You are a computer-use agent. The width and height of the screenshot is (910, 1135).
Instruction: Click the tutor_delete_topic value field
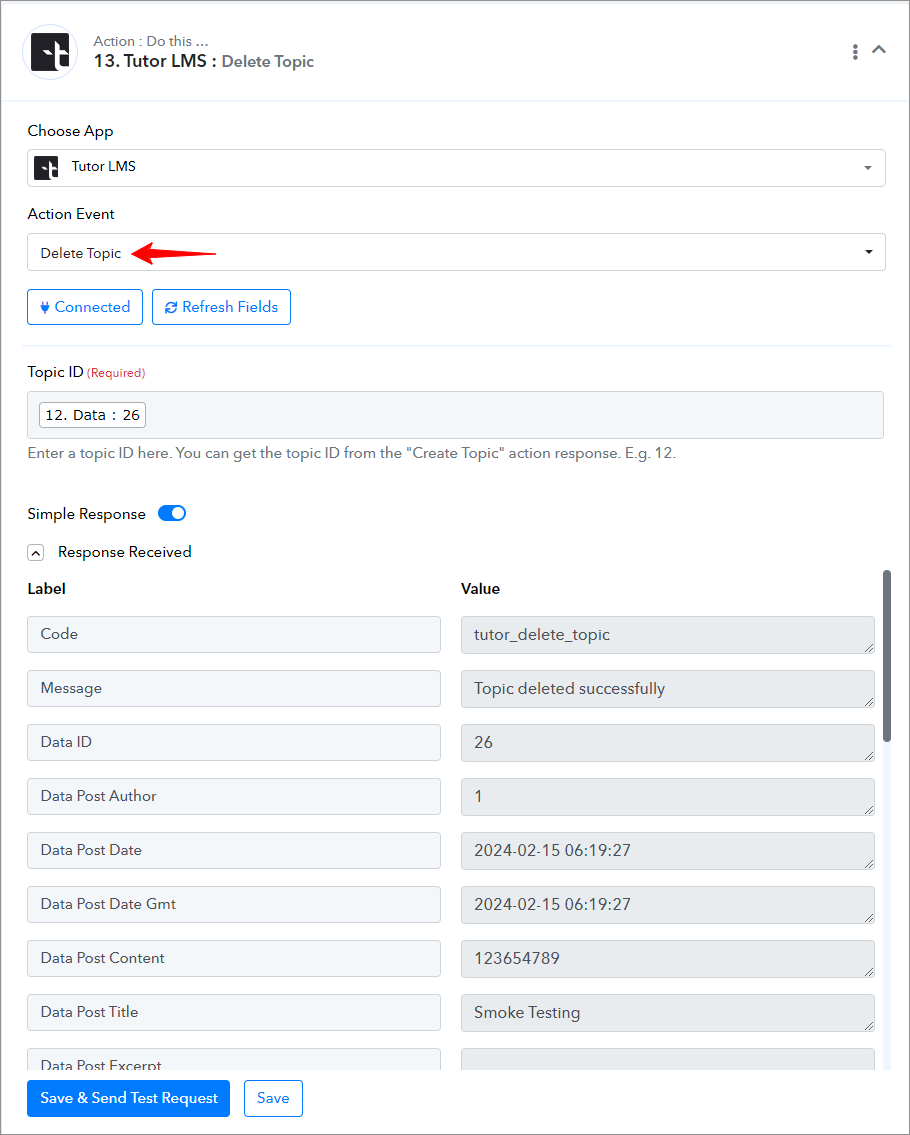point(667,635)
